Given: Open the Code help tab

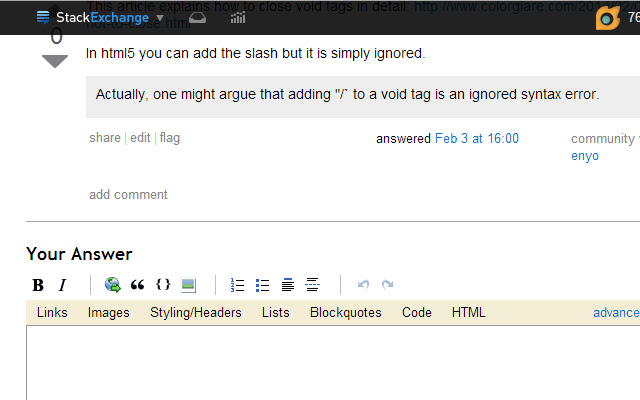Looking at the screenshot, I should pos(417,312).
